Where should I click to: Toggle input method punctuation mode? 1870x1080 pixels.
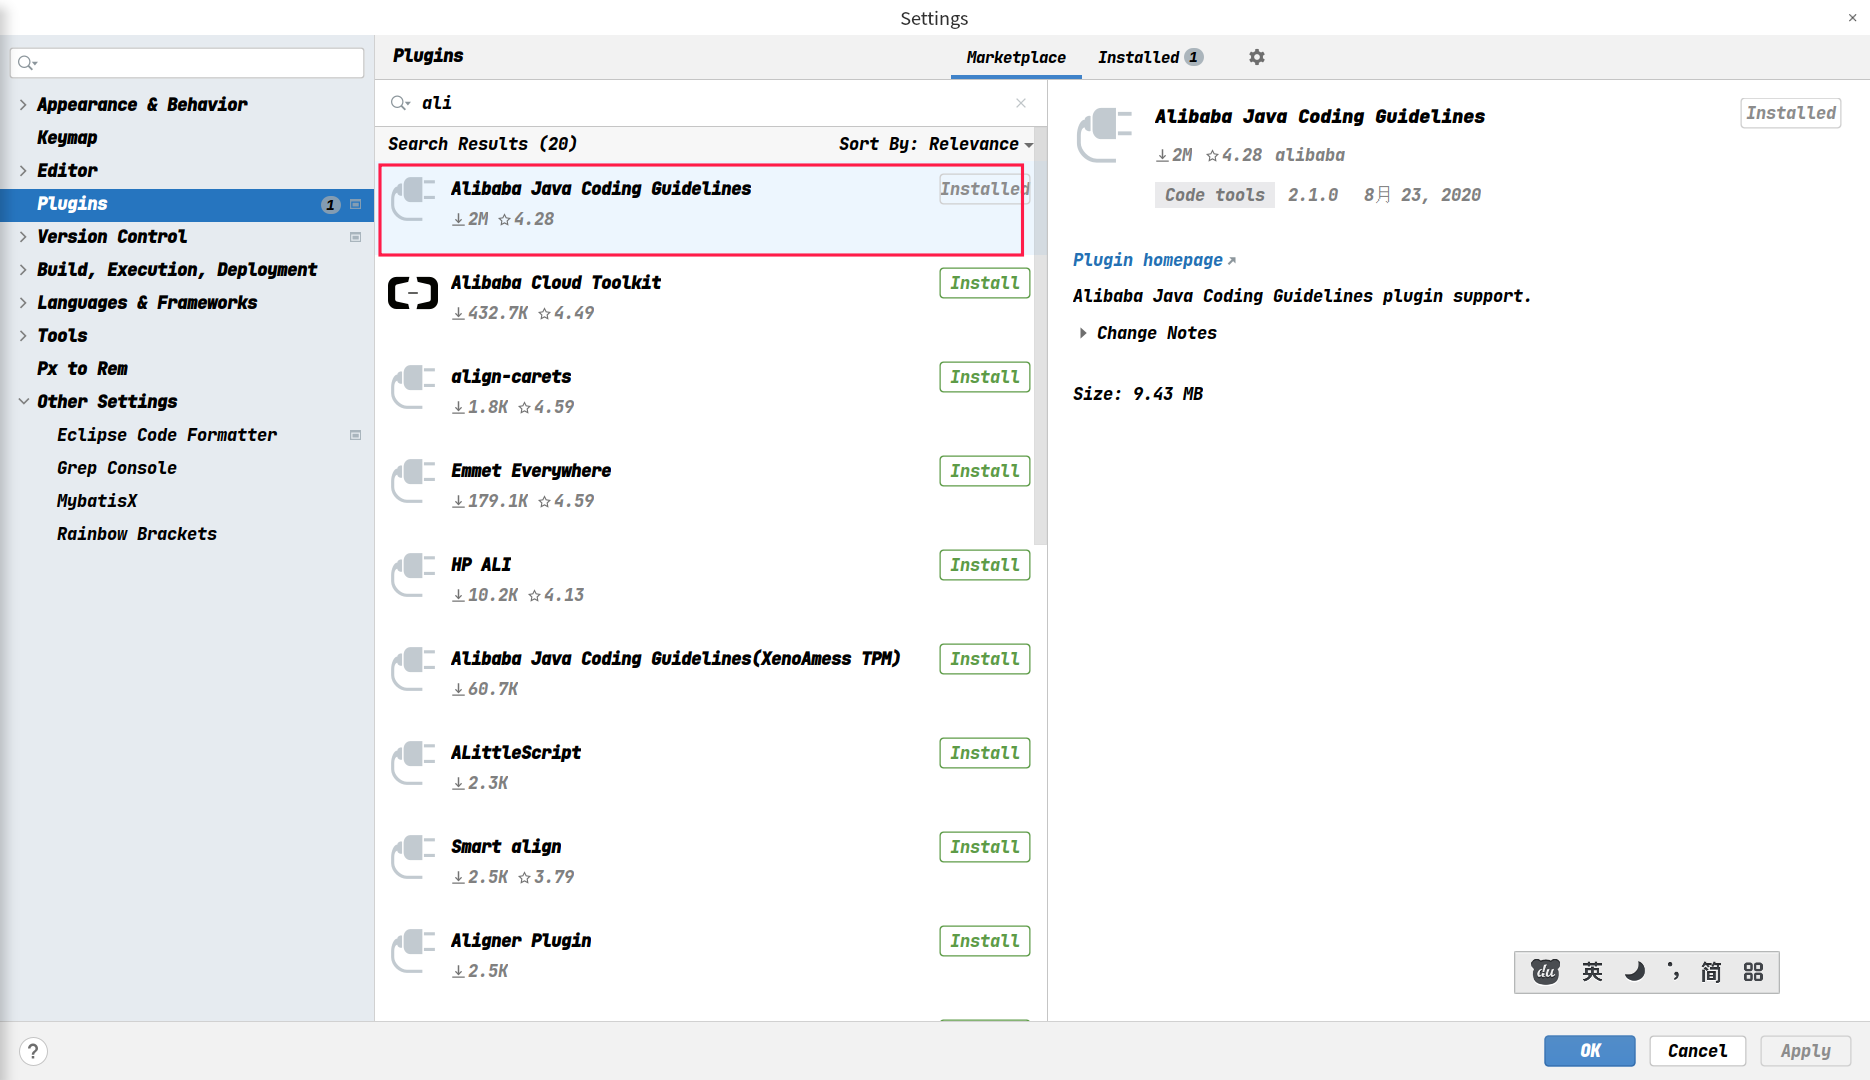(1673, 971)
